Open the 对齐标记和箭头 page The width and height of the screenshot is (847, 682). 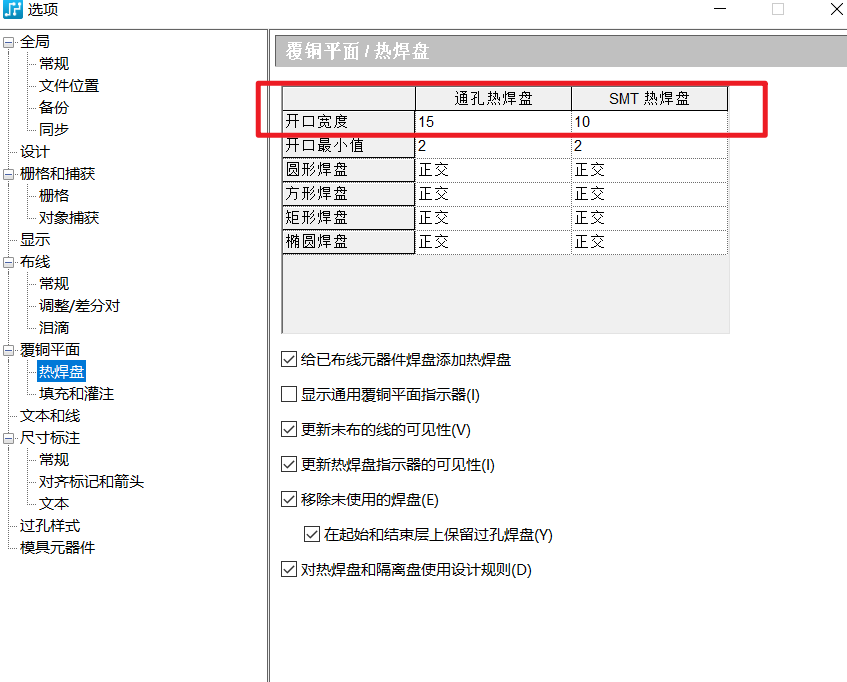tap(91, 482)
